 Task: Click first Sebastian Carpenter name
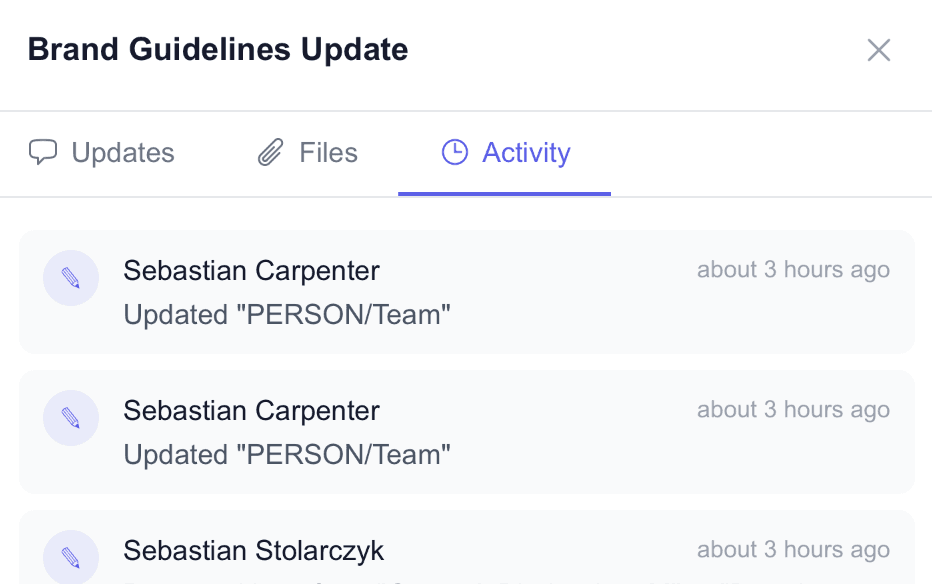pyautogui.click(x=251, y=270)
